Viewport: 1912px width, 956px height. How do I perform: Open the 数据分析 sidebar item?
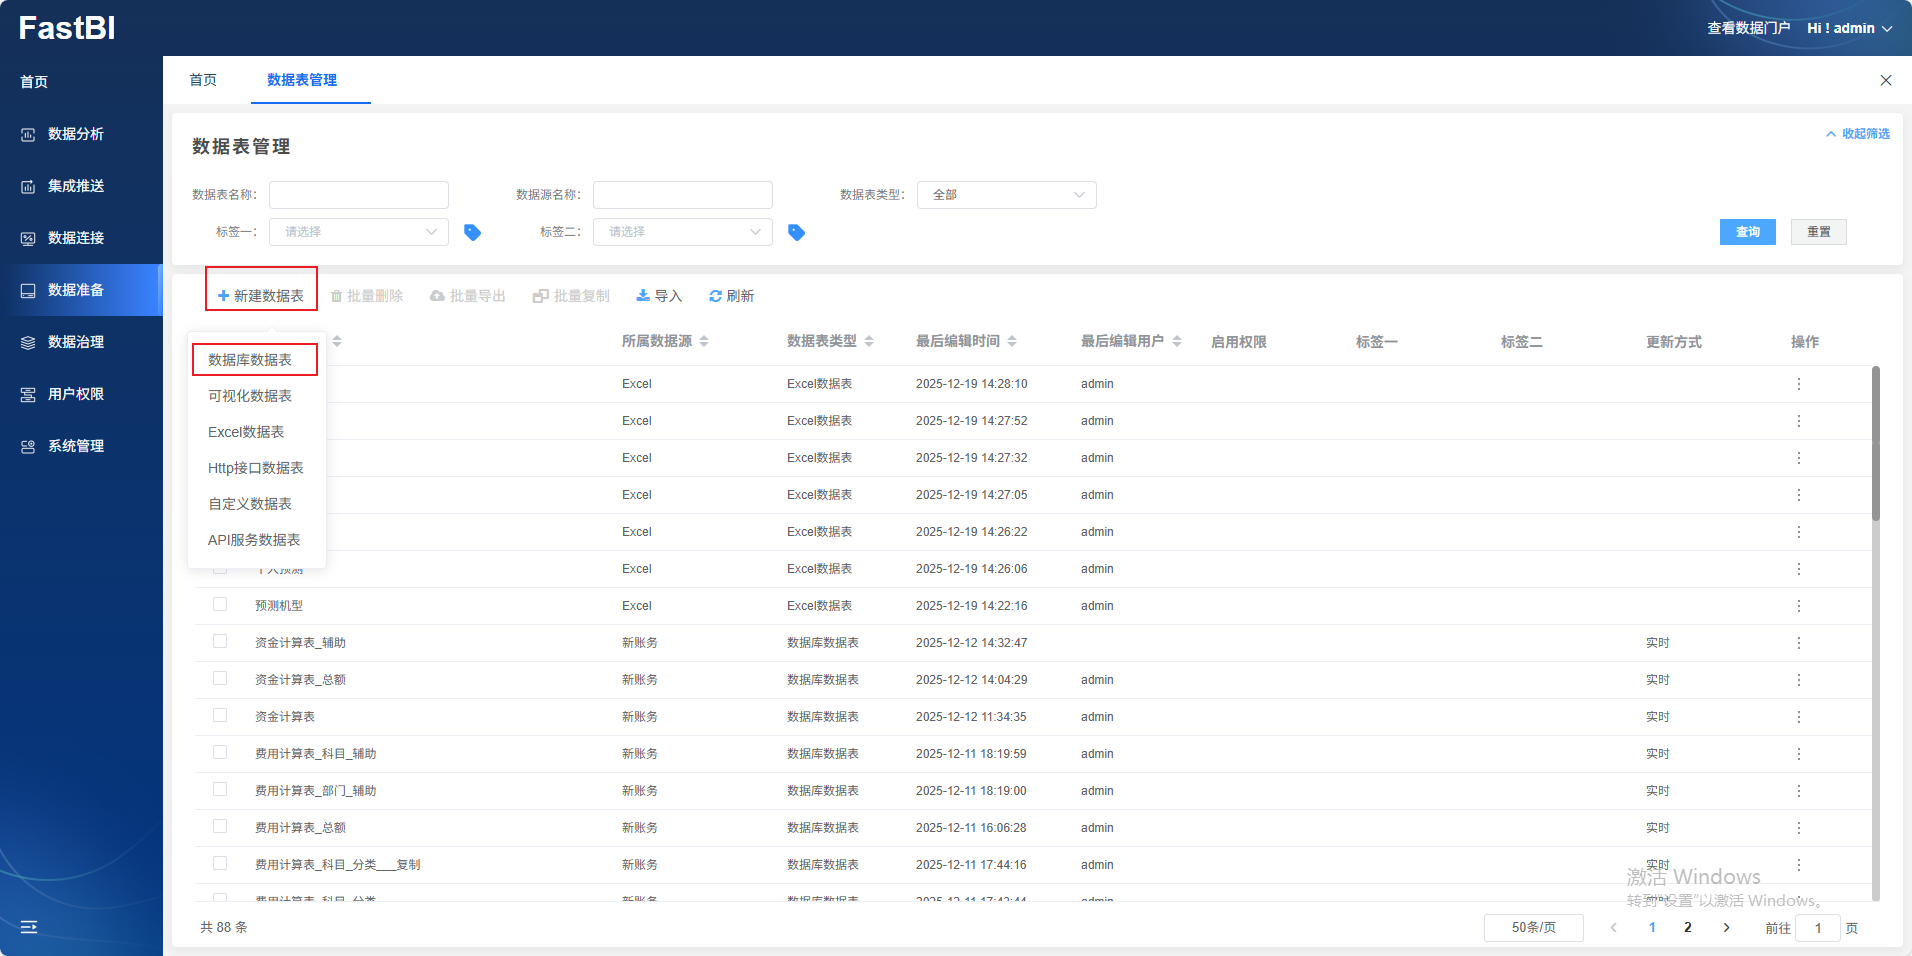coord(76,134)
